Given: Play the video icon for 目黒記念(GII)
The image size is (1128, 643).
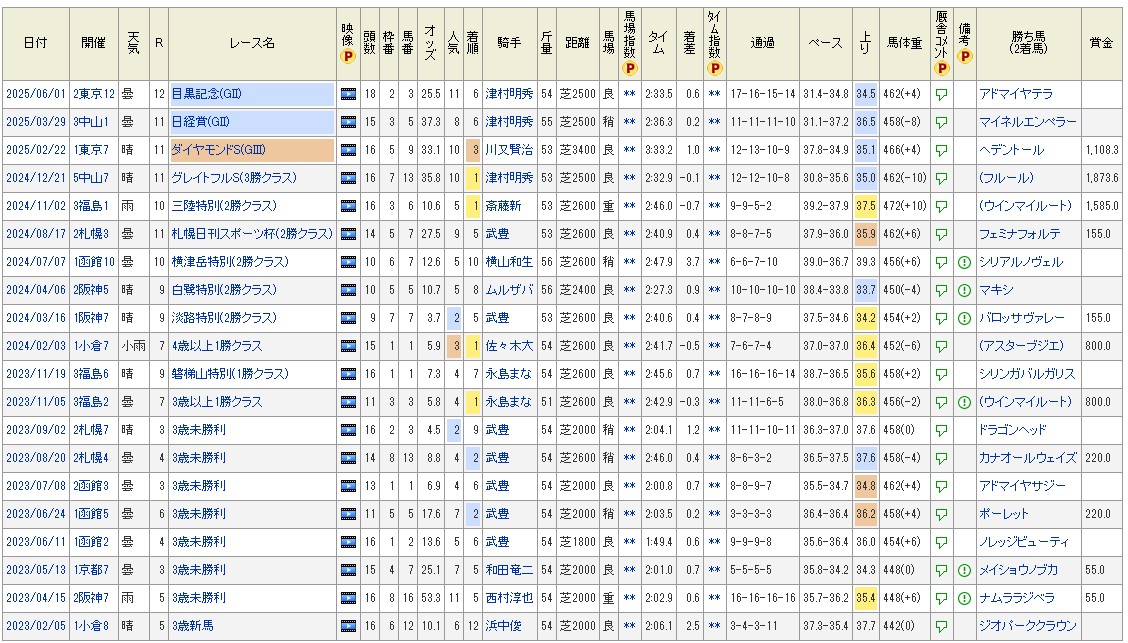Looking at the screenshot, I should 348,94.
